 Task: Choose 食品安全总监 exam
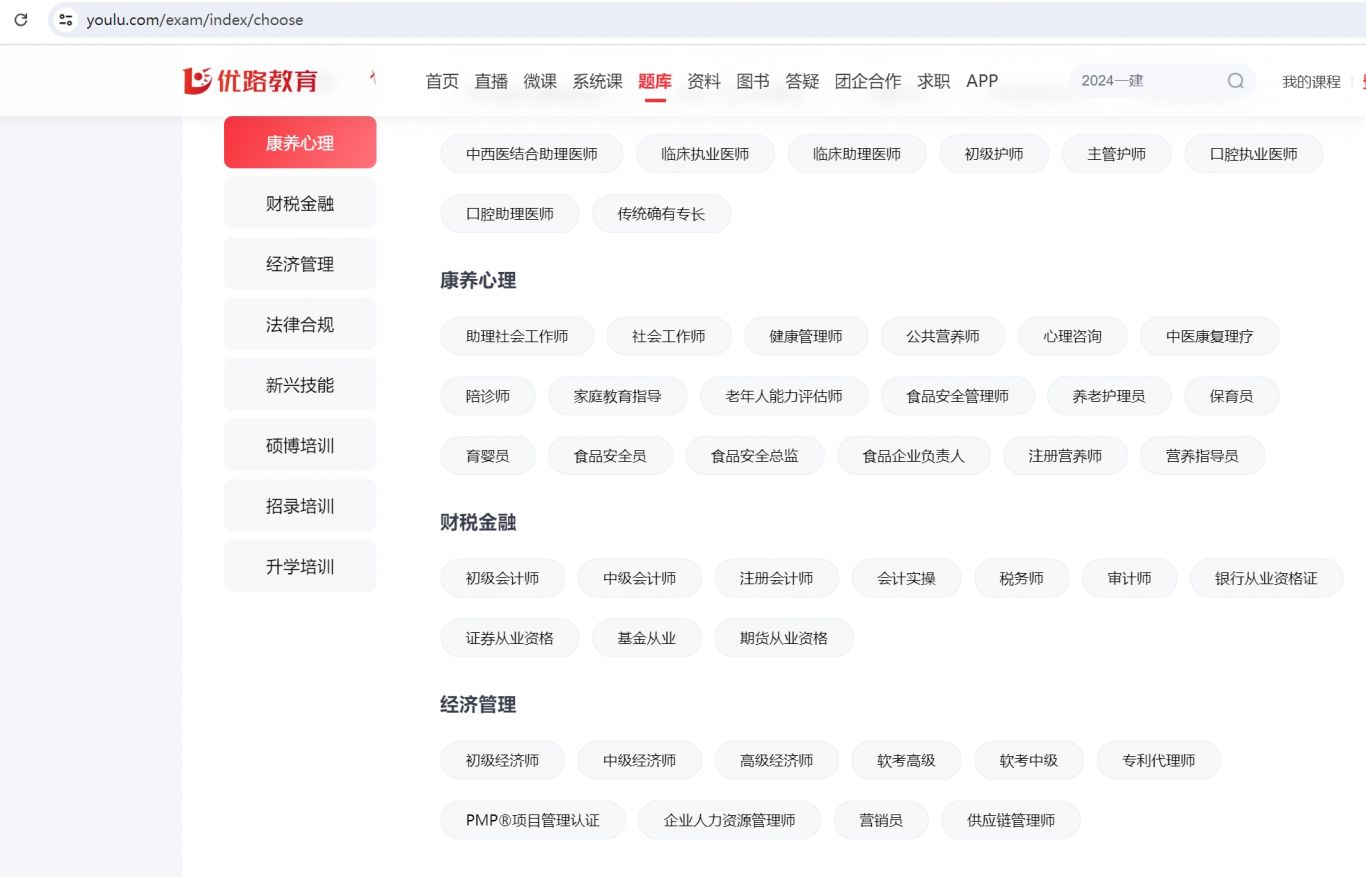coord(755,456)
